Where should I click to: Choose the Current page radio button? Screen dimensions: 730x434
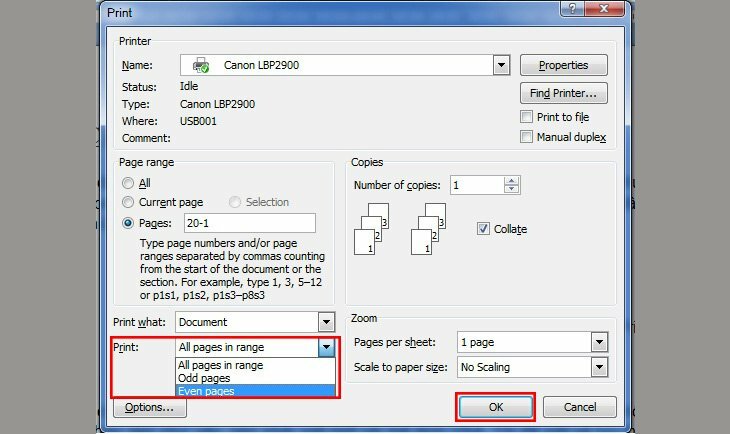[x=127, y=202]
